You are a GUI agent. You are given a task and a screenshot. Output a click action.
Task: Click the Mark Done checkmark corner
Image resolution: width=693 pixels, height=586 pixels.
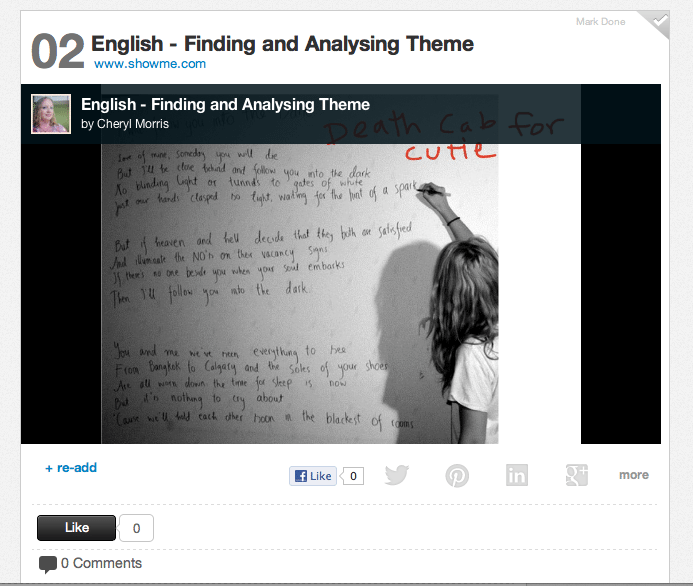click(658, 21)
